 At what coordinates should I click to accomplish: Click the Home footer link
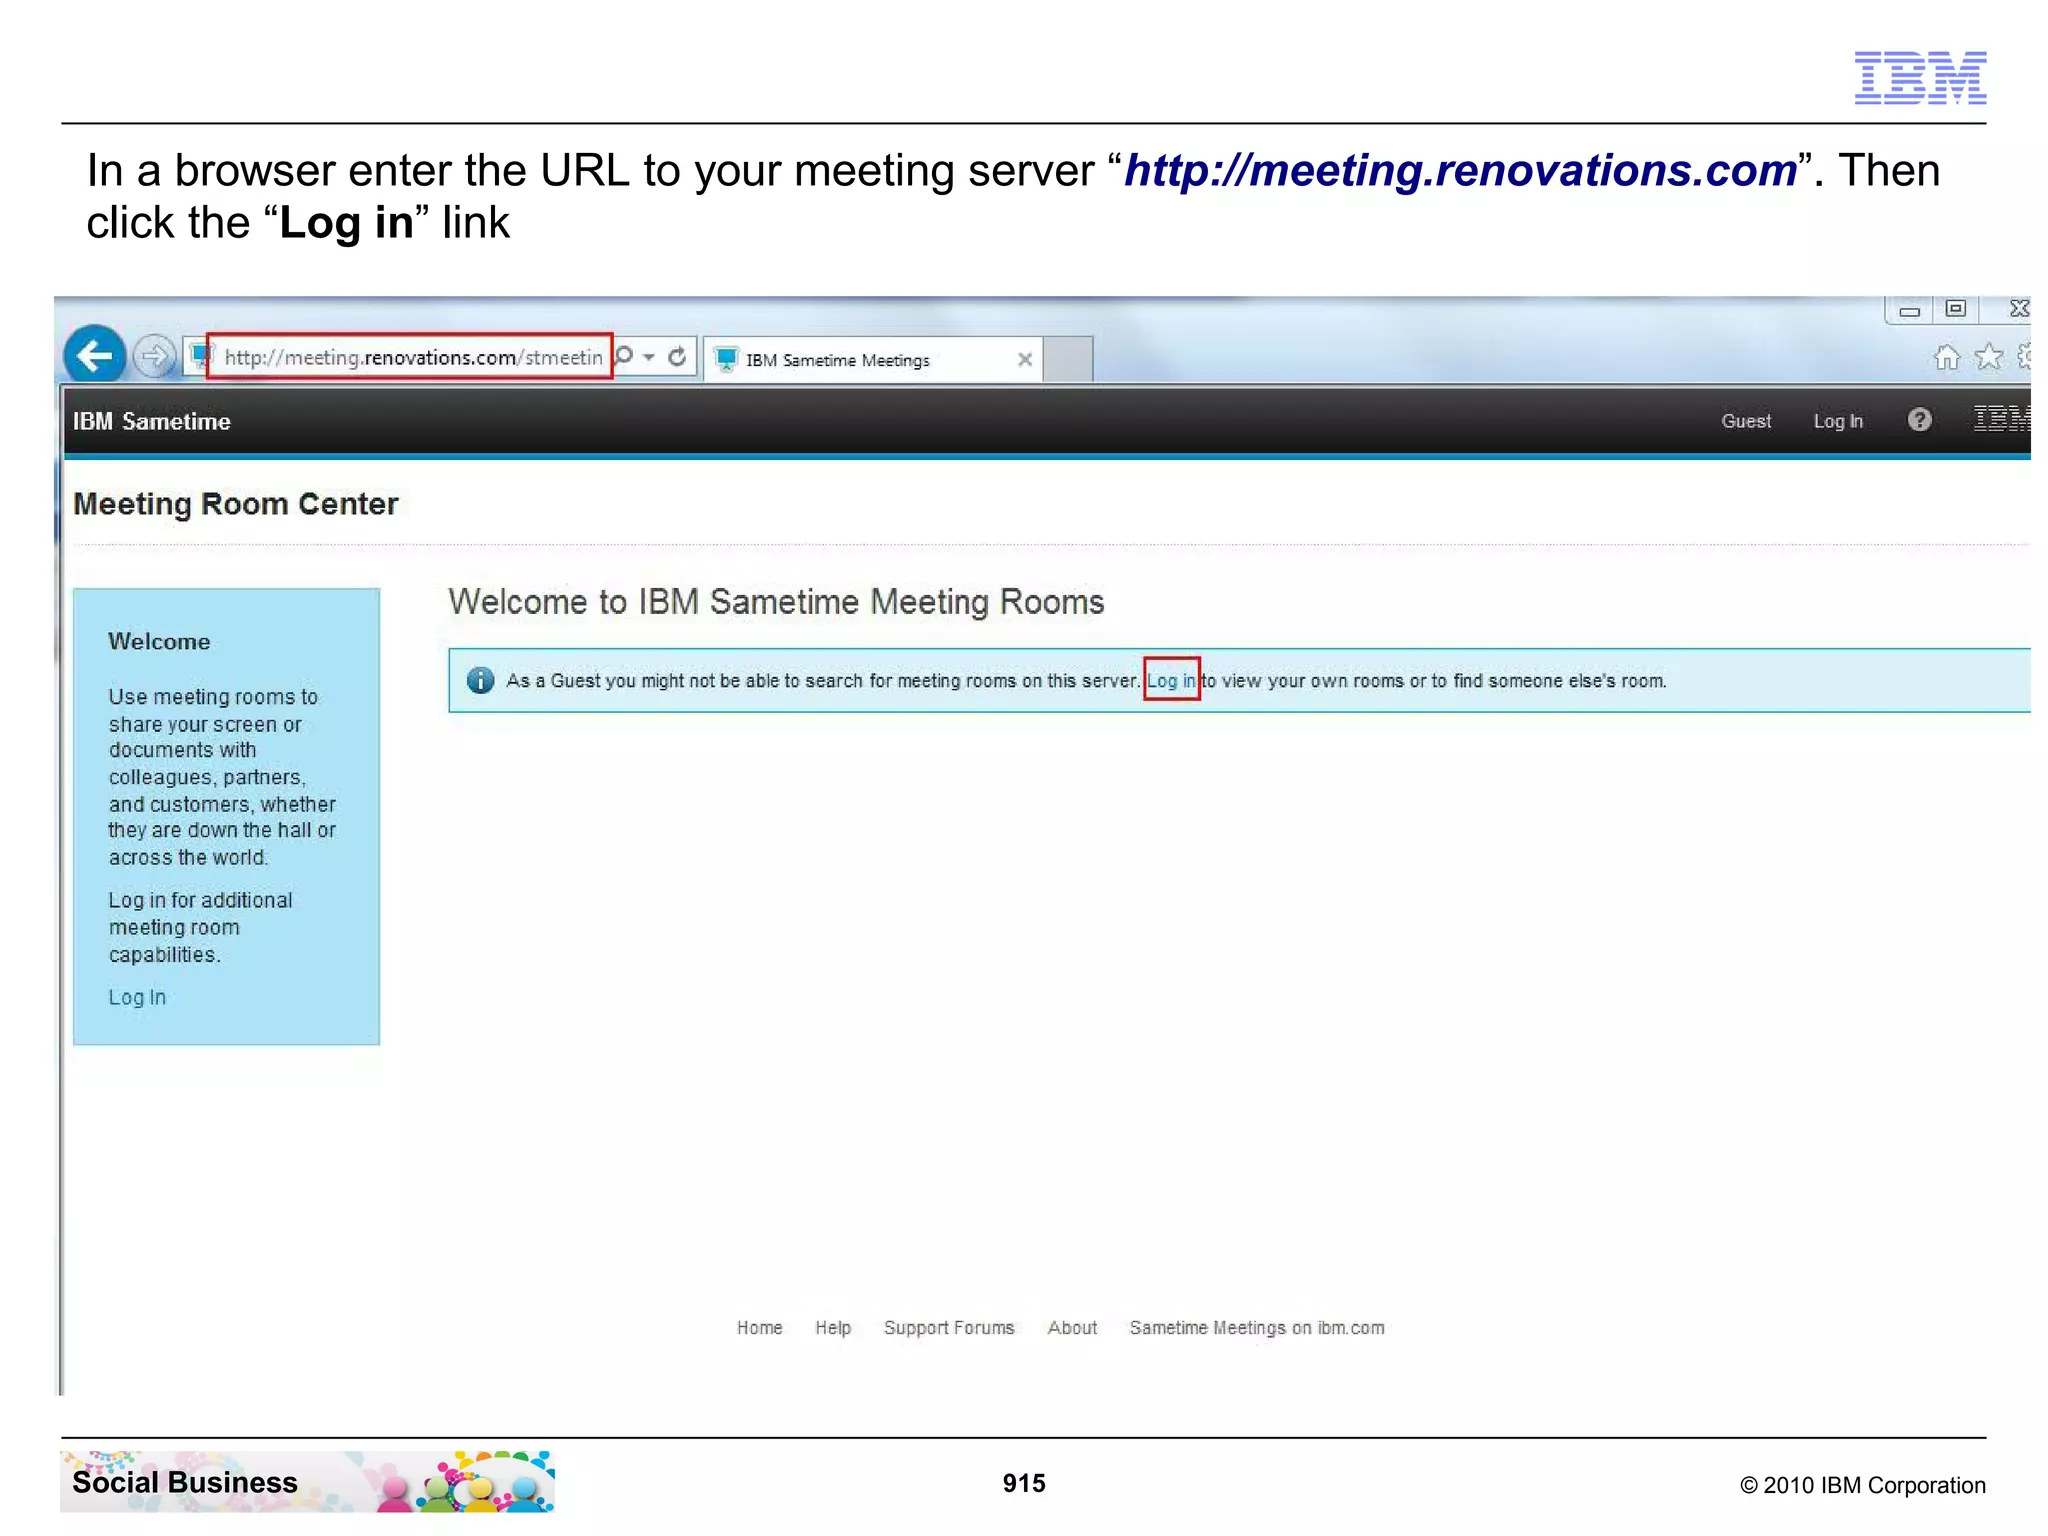coord(760,1327)
